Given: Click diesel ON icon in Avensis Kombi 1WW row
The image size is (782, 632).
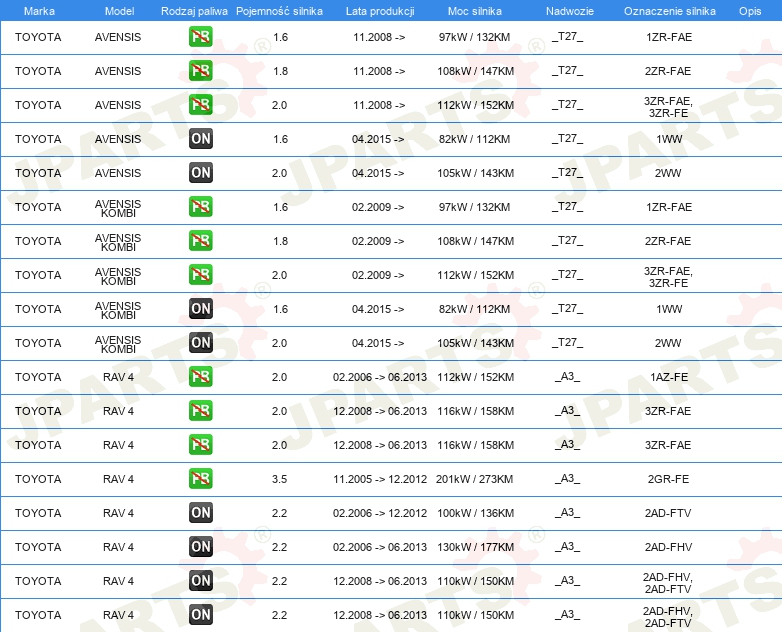Looking at the screenshot, I should coord(200,309).
